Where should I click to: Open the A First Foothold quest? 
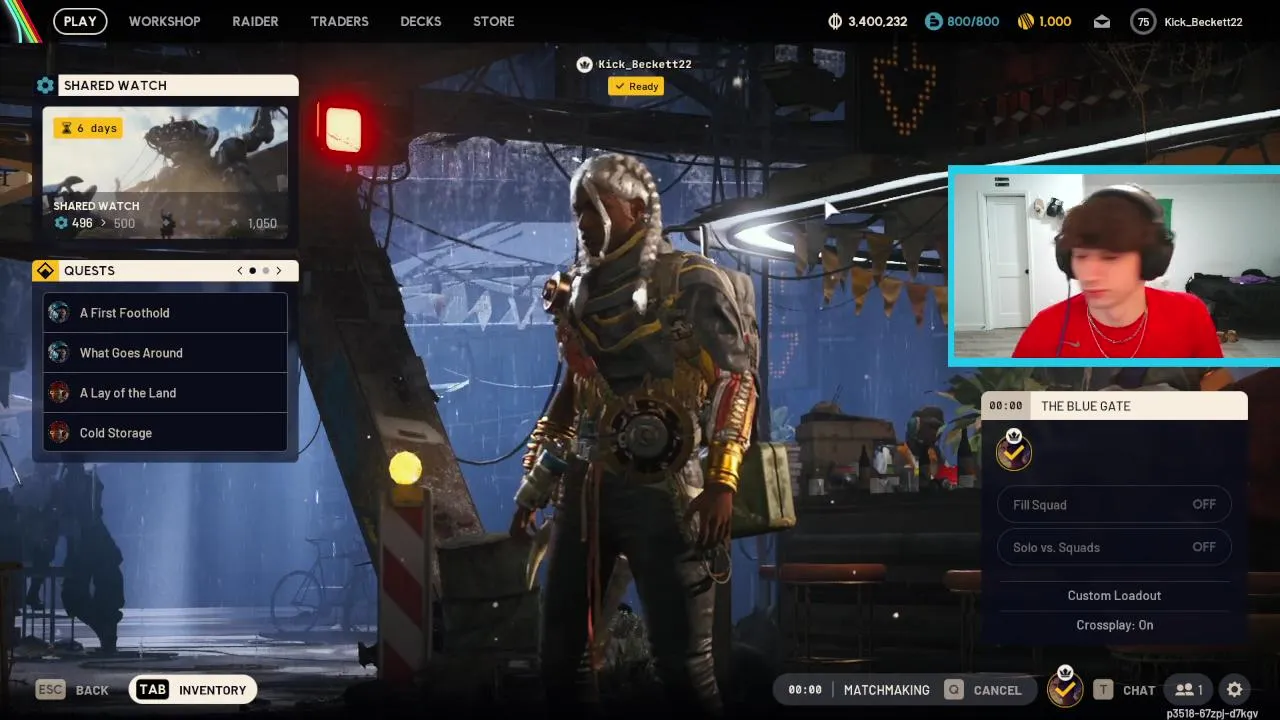point(165,313)
